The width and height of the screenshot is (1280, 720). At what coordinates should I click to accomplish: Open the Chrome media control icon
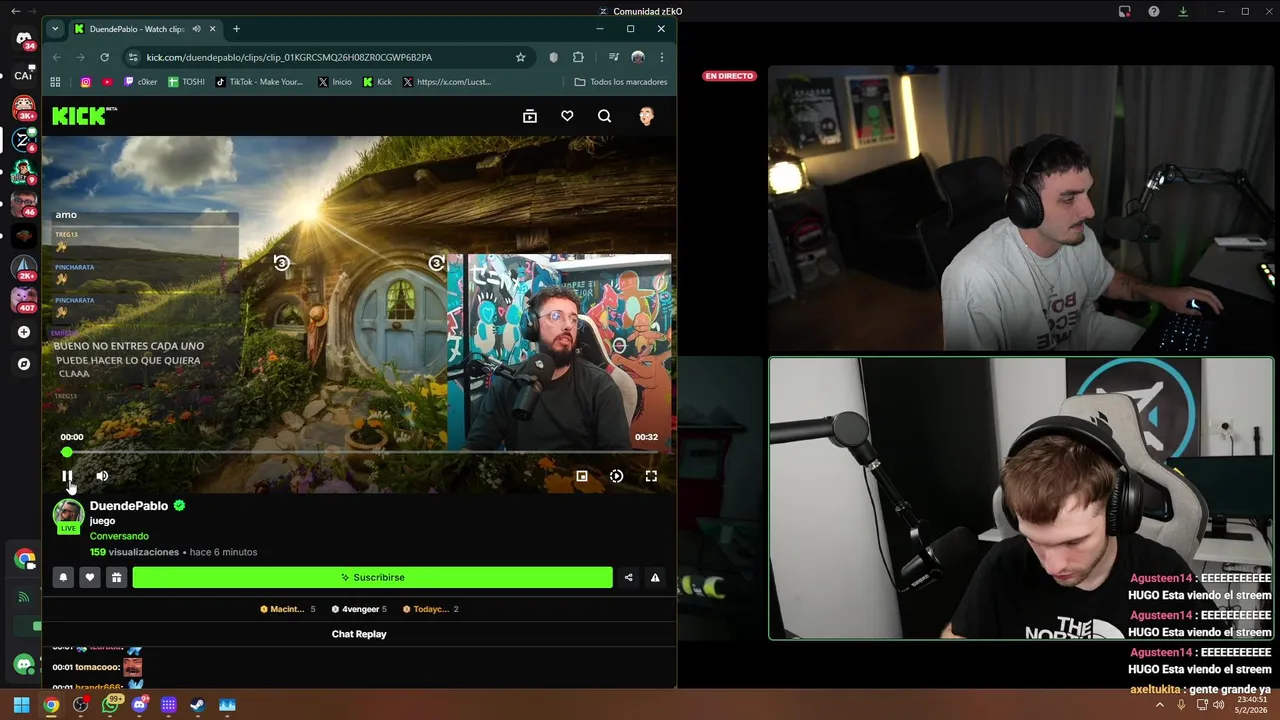pos(613,57)
